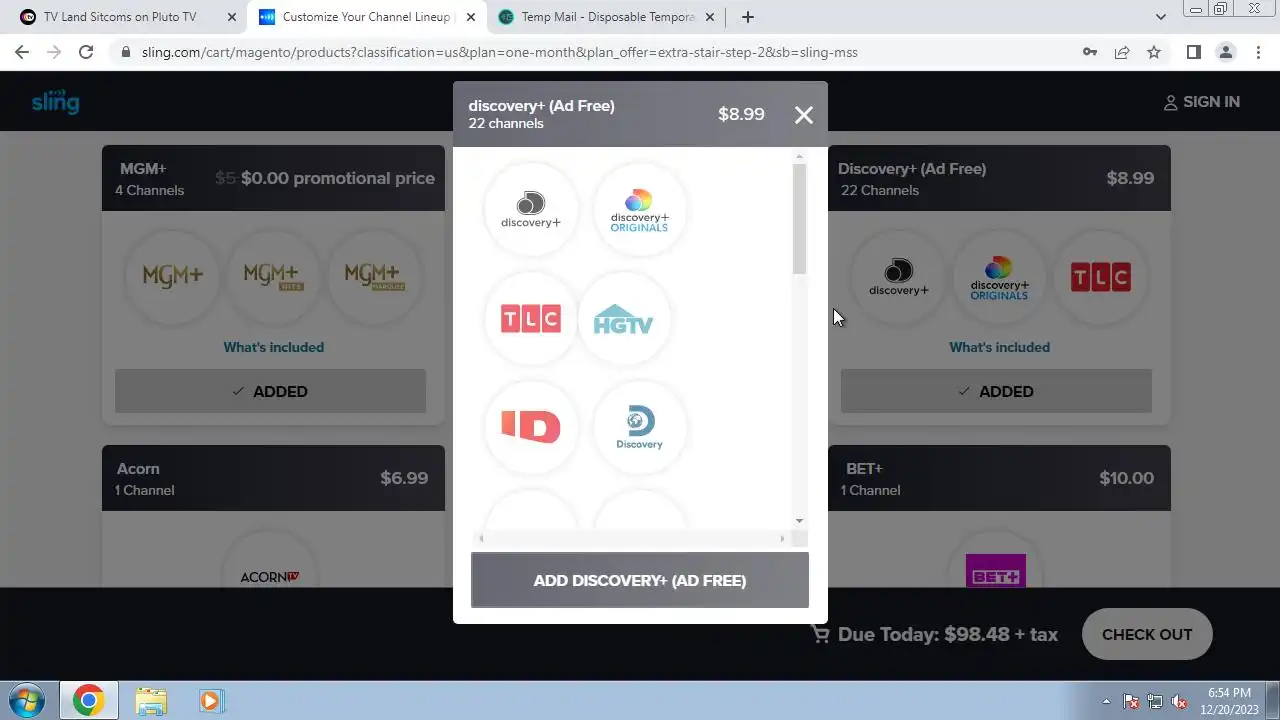Toggle ADDED button on Discovery+ card
This screenshot has height=720, width=1280.
click(x=996, y=391)
